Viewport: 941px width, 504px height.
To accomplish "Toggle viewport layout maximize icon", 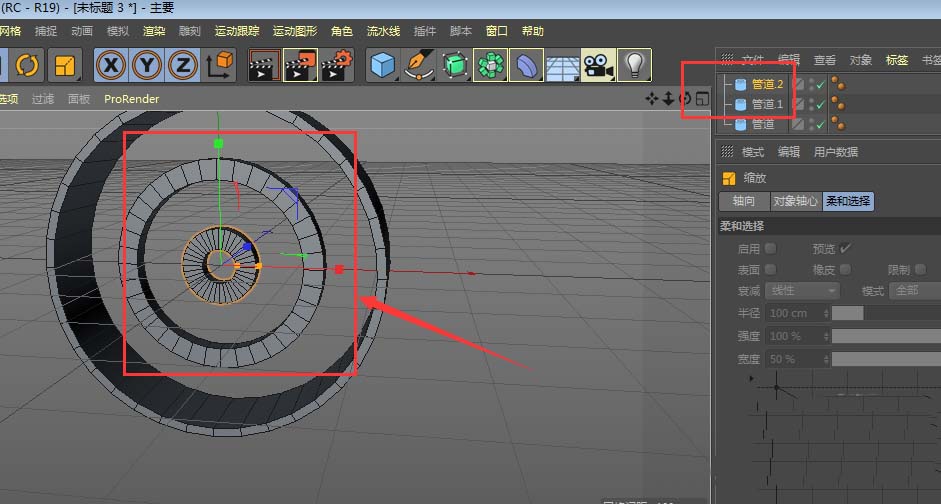I will pos(702,99).
